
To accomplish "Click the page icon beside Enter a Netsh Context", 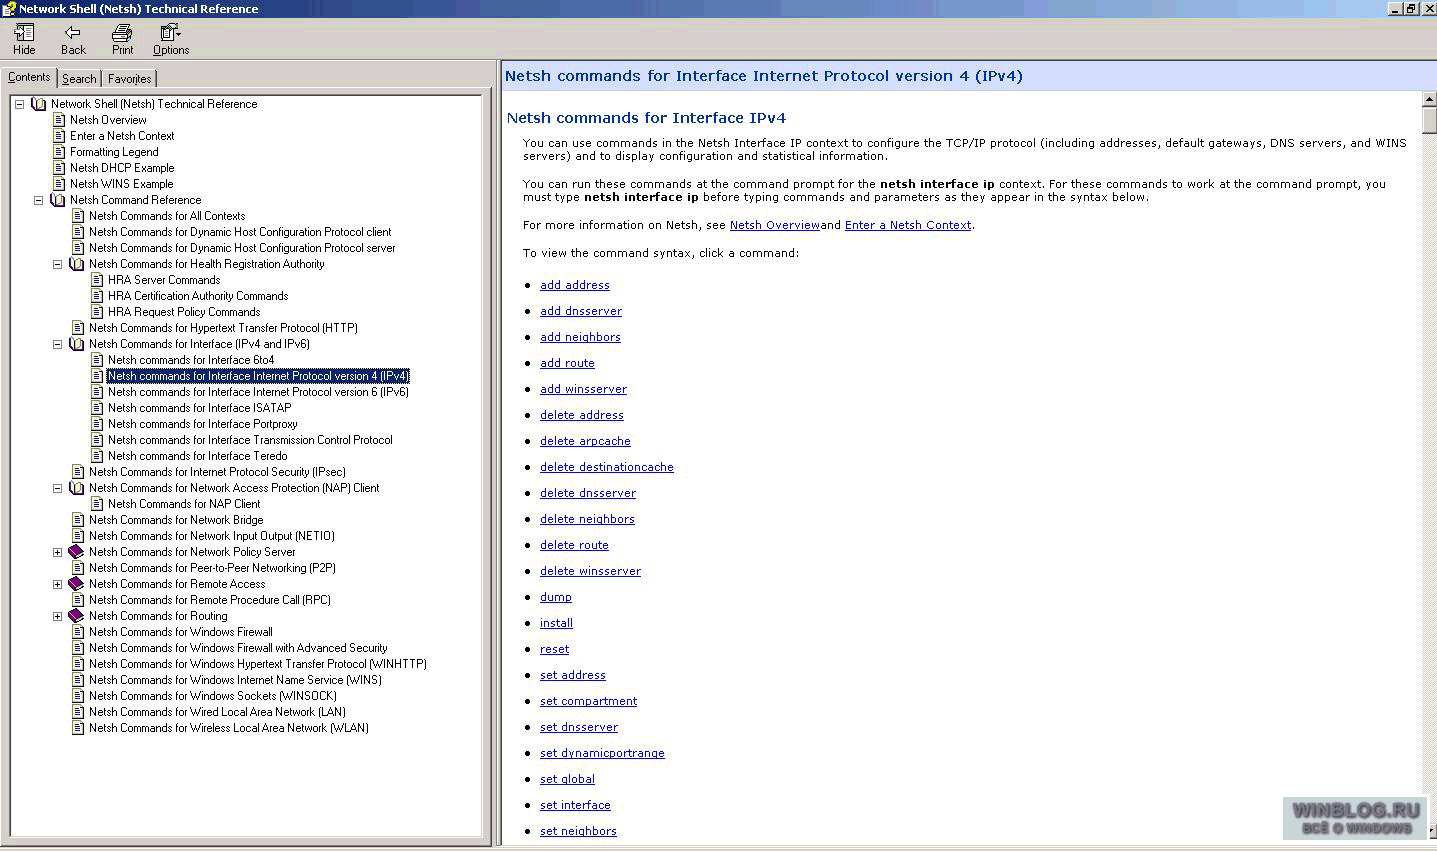I will coord(60,136).
